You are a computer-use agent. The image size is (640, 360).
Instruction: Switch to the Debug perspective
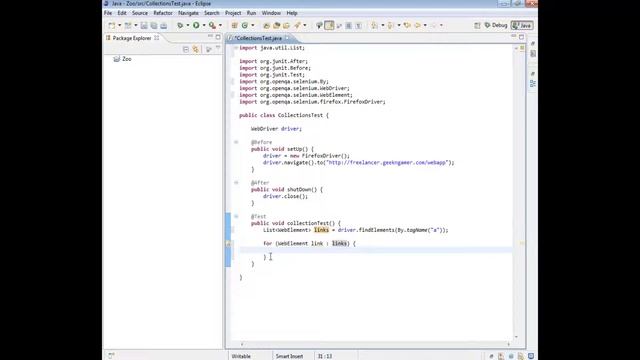click(x=496, y=25)
